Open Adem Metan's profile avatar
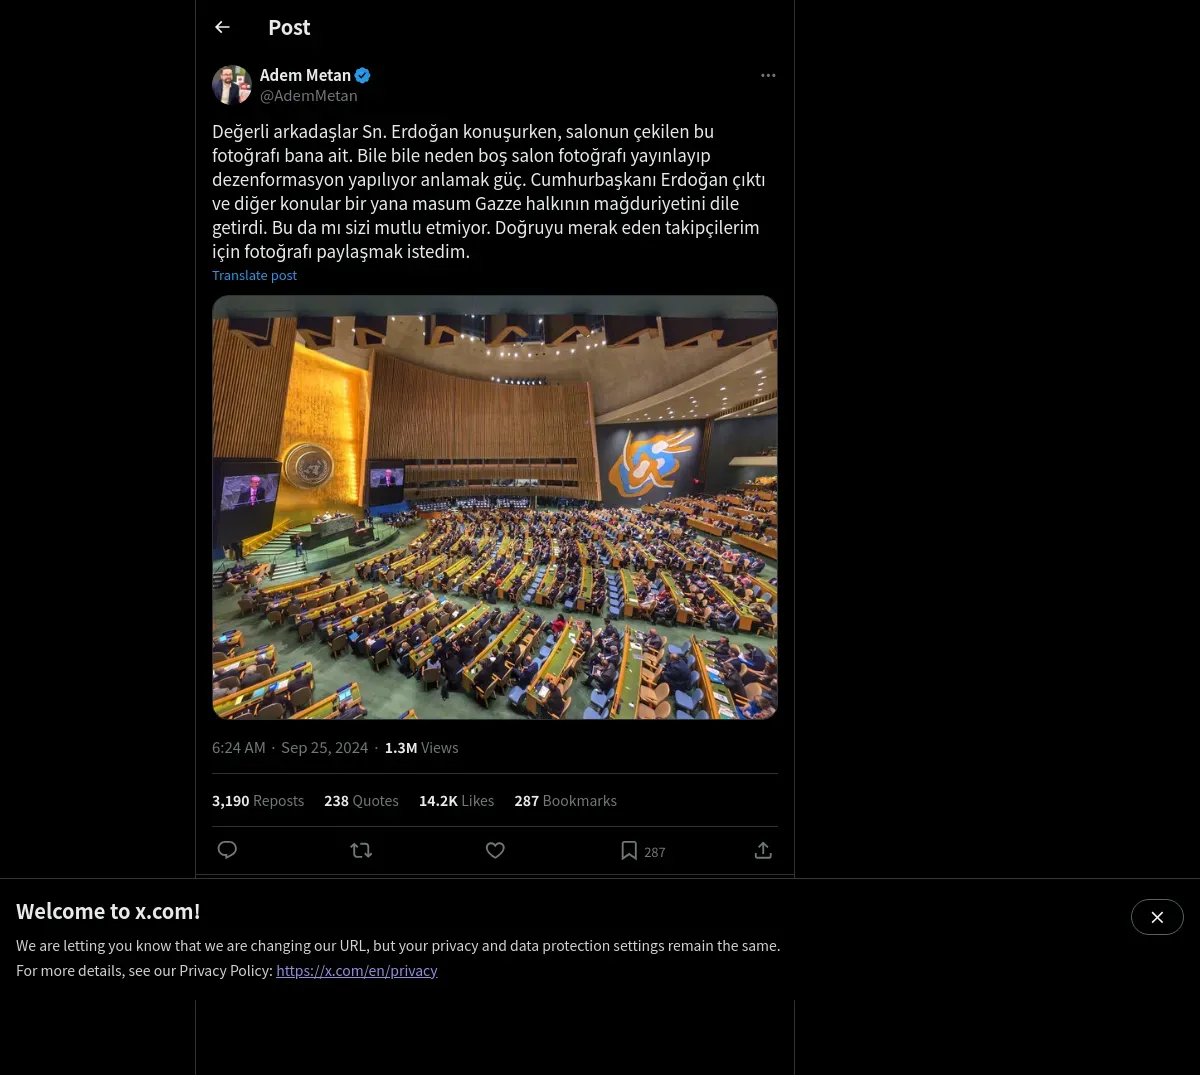 (232, 85)
